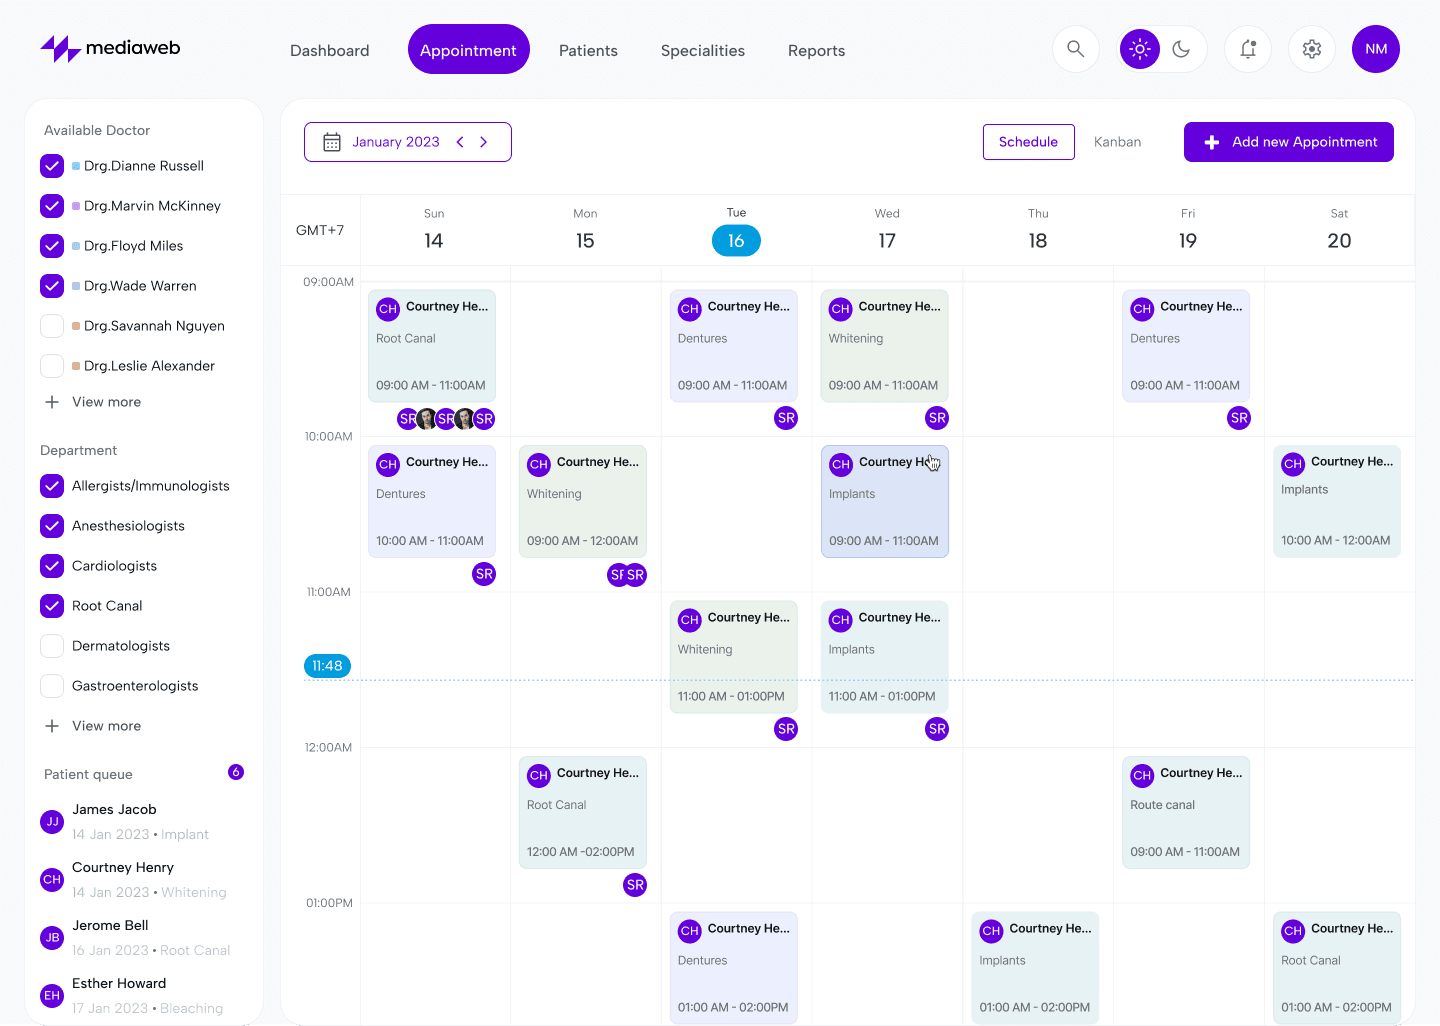Switch to Kanban view tab
The width and height of the screenshot is (1440, 1026).
click(1117, 142)
